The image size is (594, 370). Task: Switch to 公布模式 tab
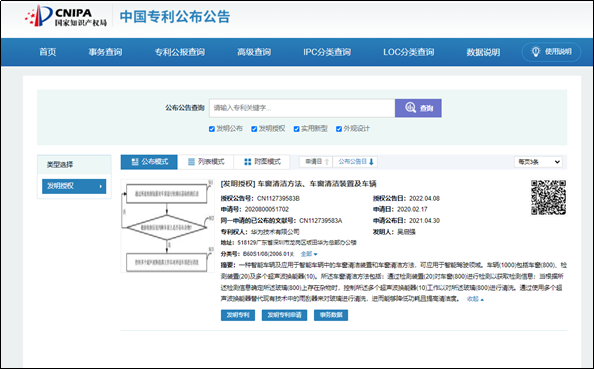(149, 162)
